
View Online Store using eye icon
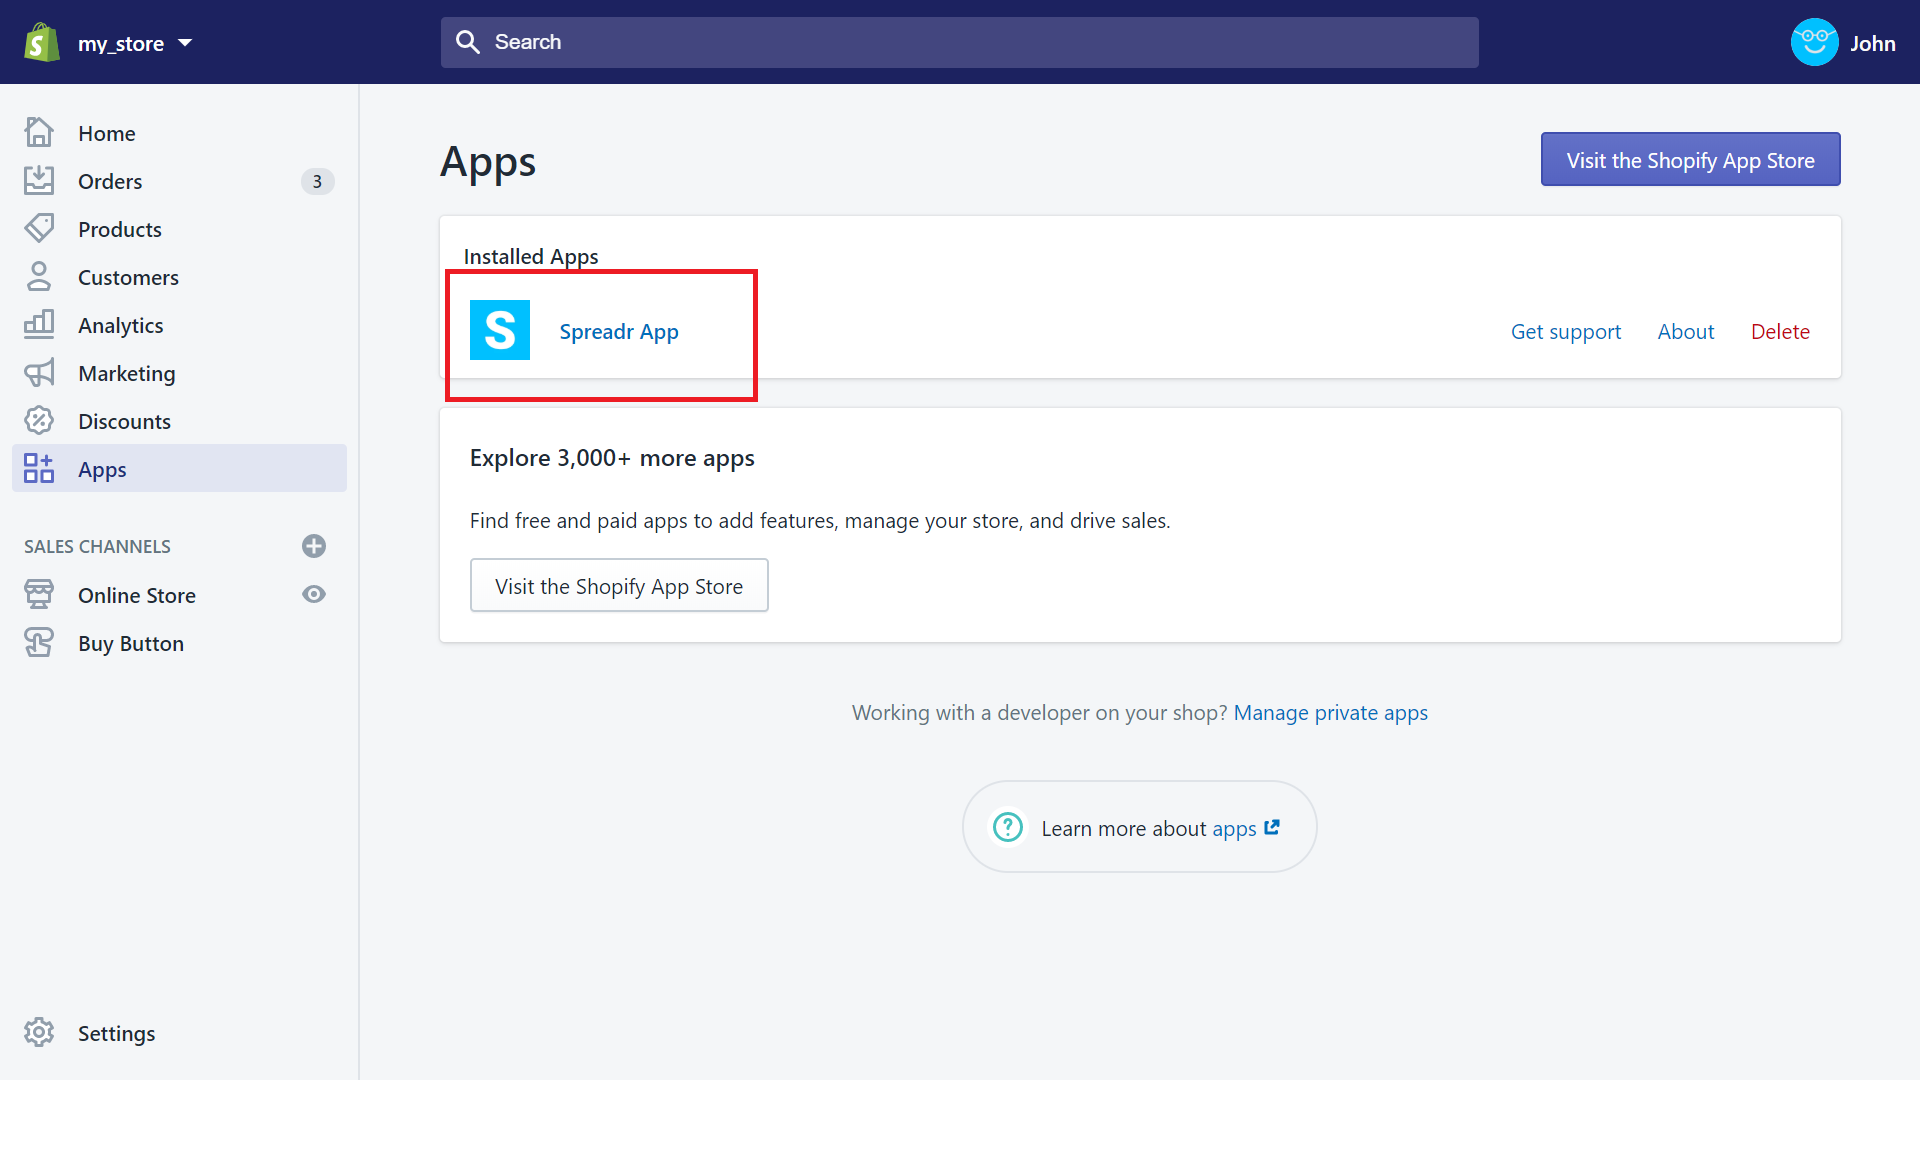314,595
